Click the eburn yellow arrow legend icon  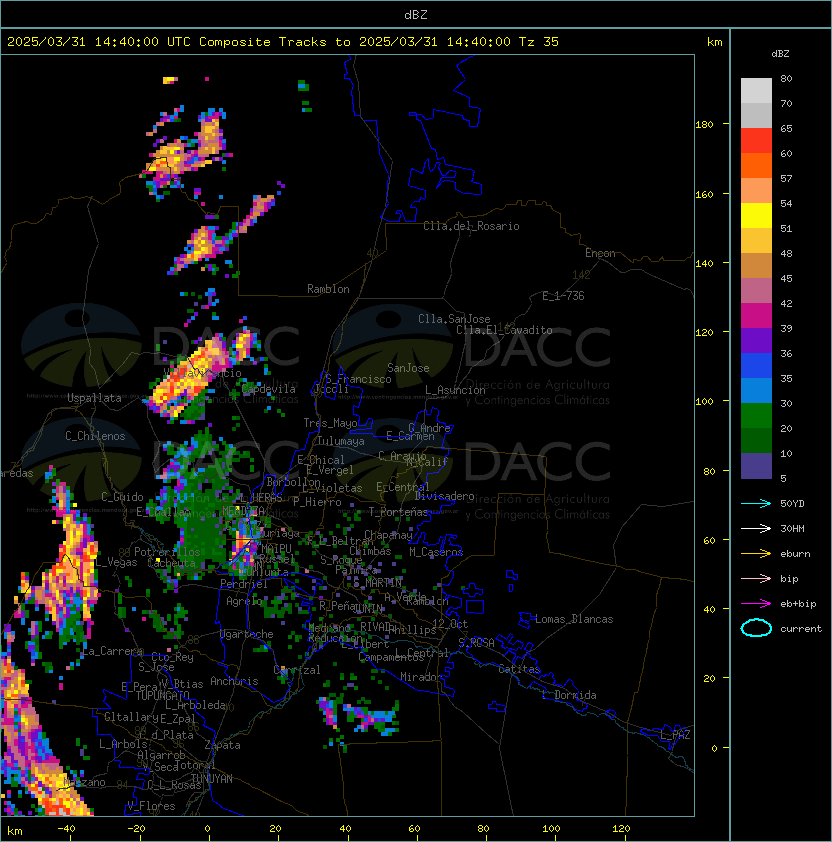756,554
